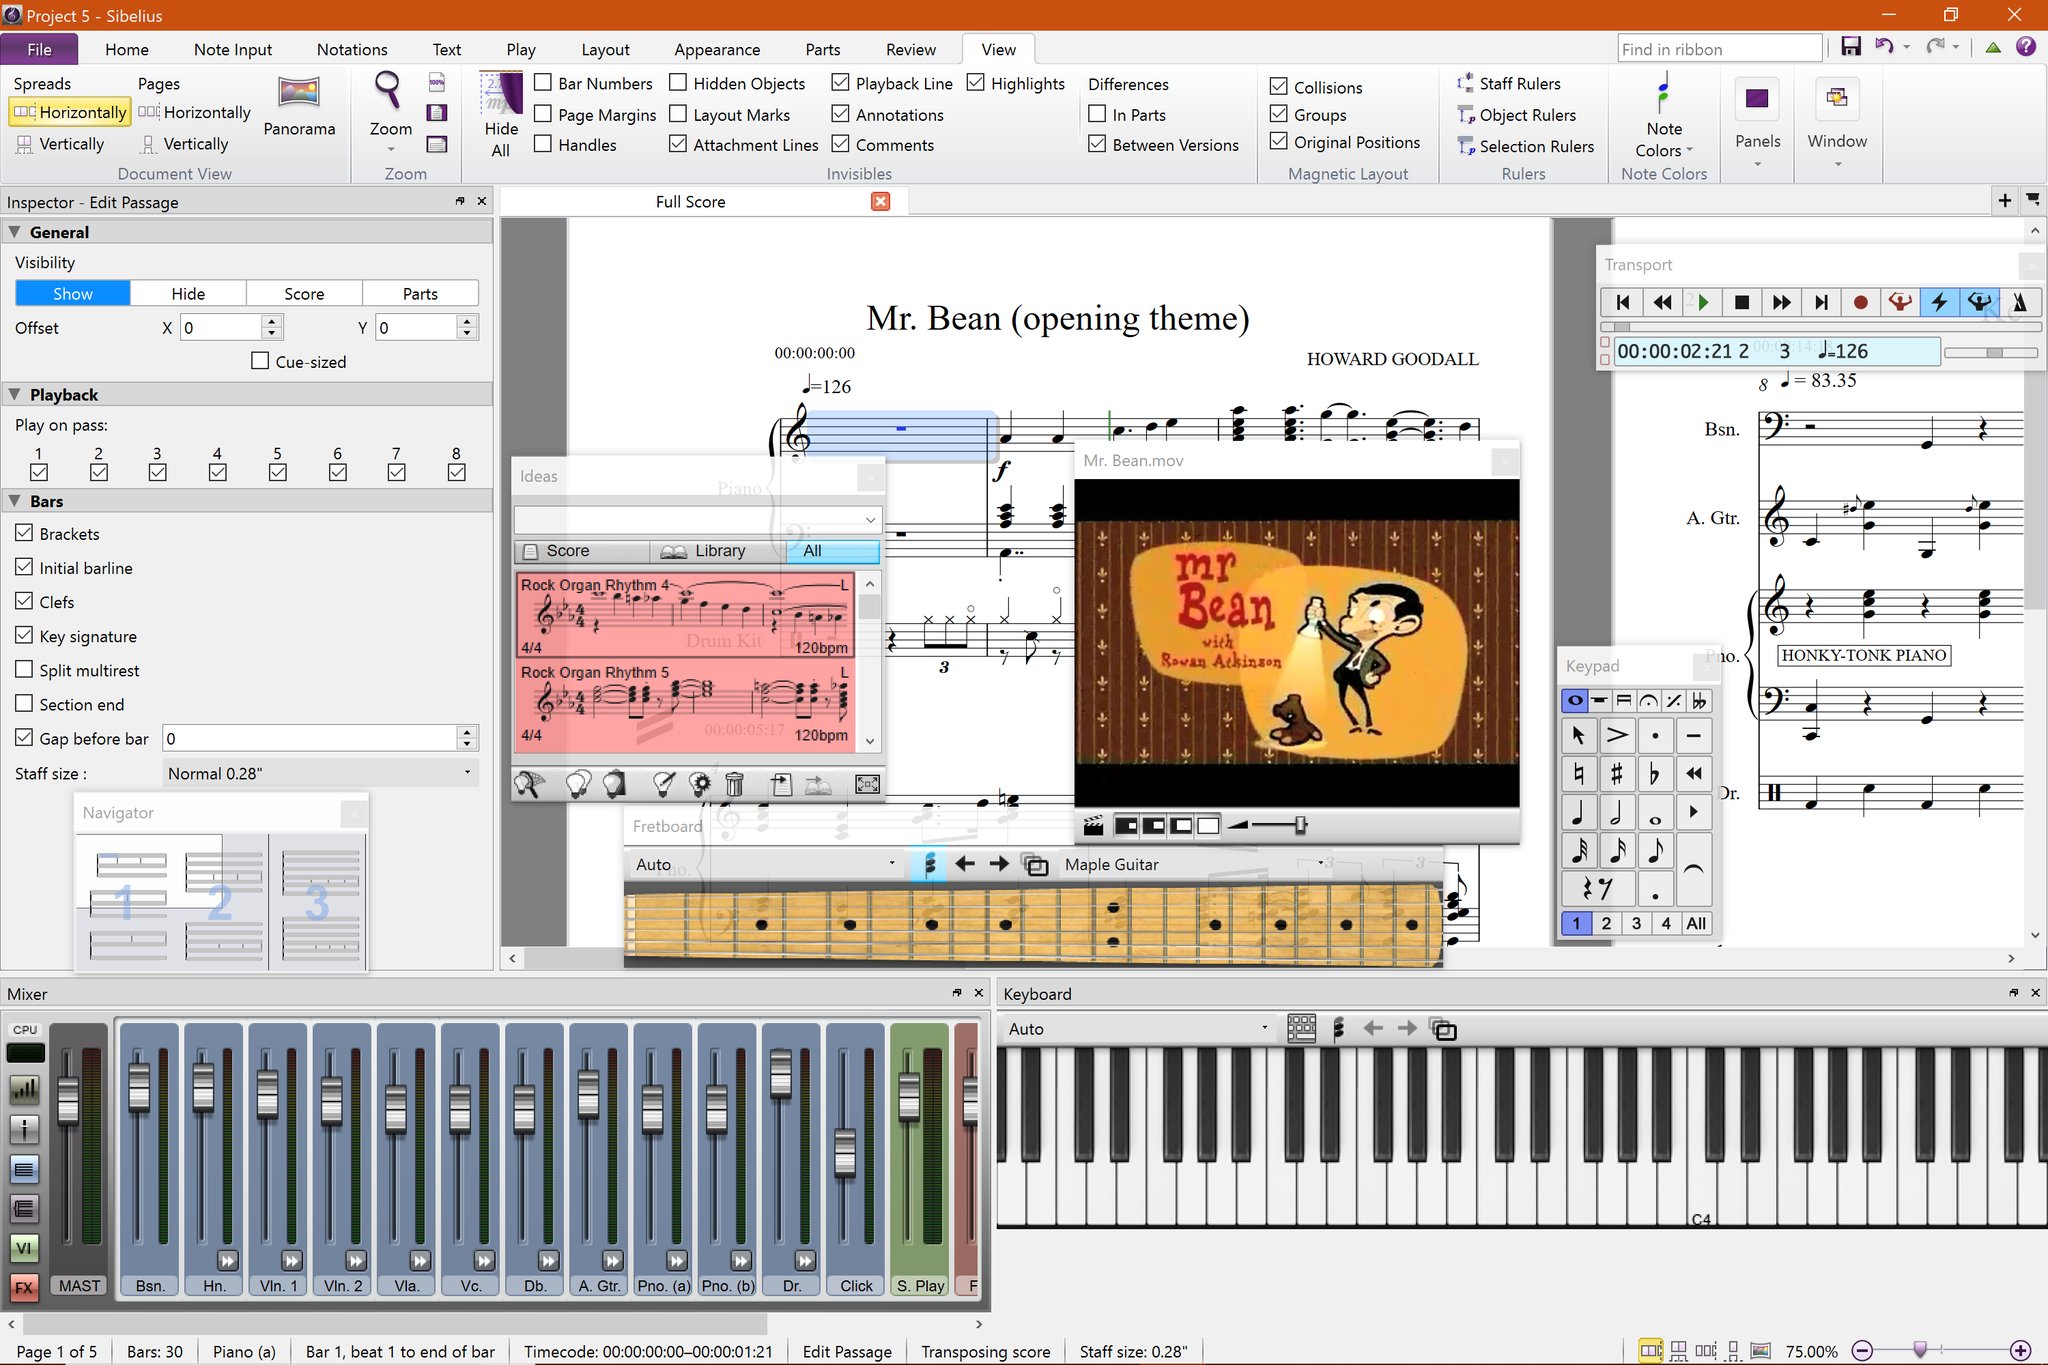Switch to the Notations ribbon tab
This screenshot has height=1365, width=2048.
(352, 49)
